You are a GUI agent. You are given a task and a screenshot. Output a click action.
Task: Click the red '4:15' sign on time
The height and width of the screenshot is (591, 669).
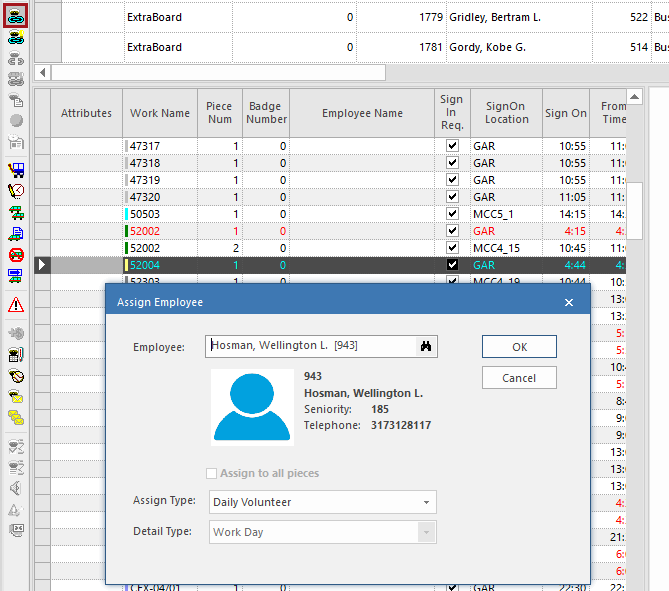click(x=575, y=231)
